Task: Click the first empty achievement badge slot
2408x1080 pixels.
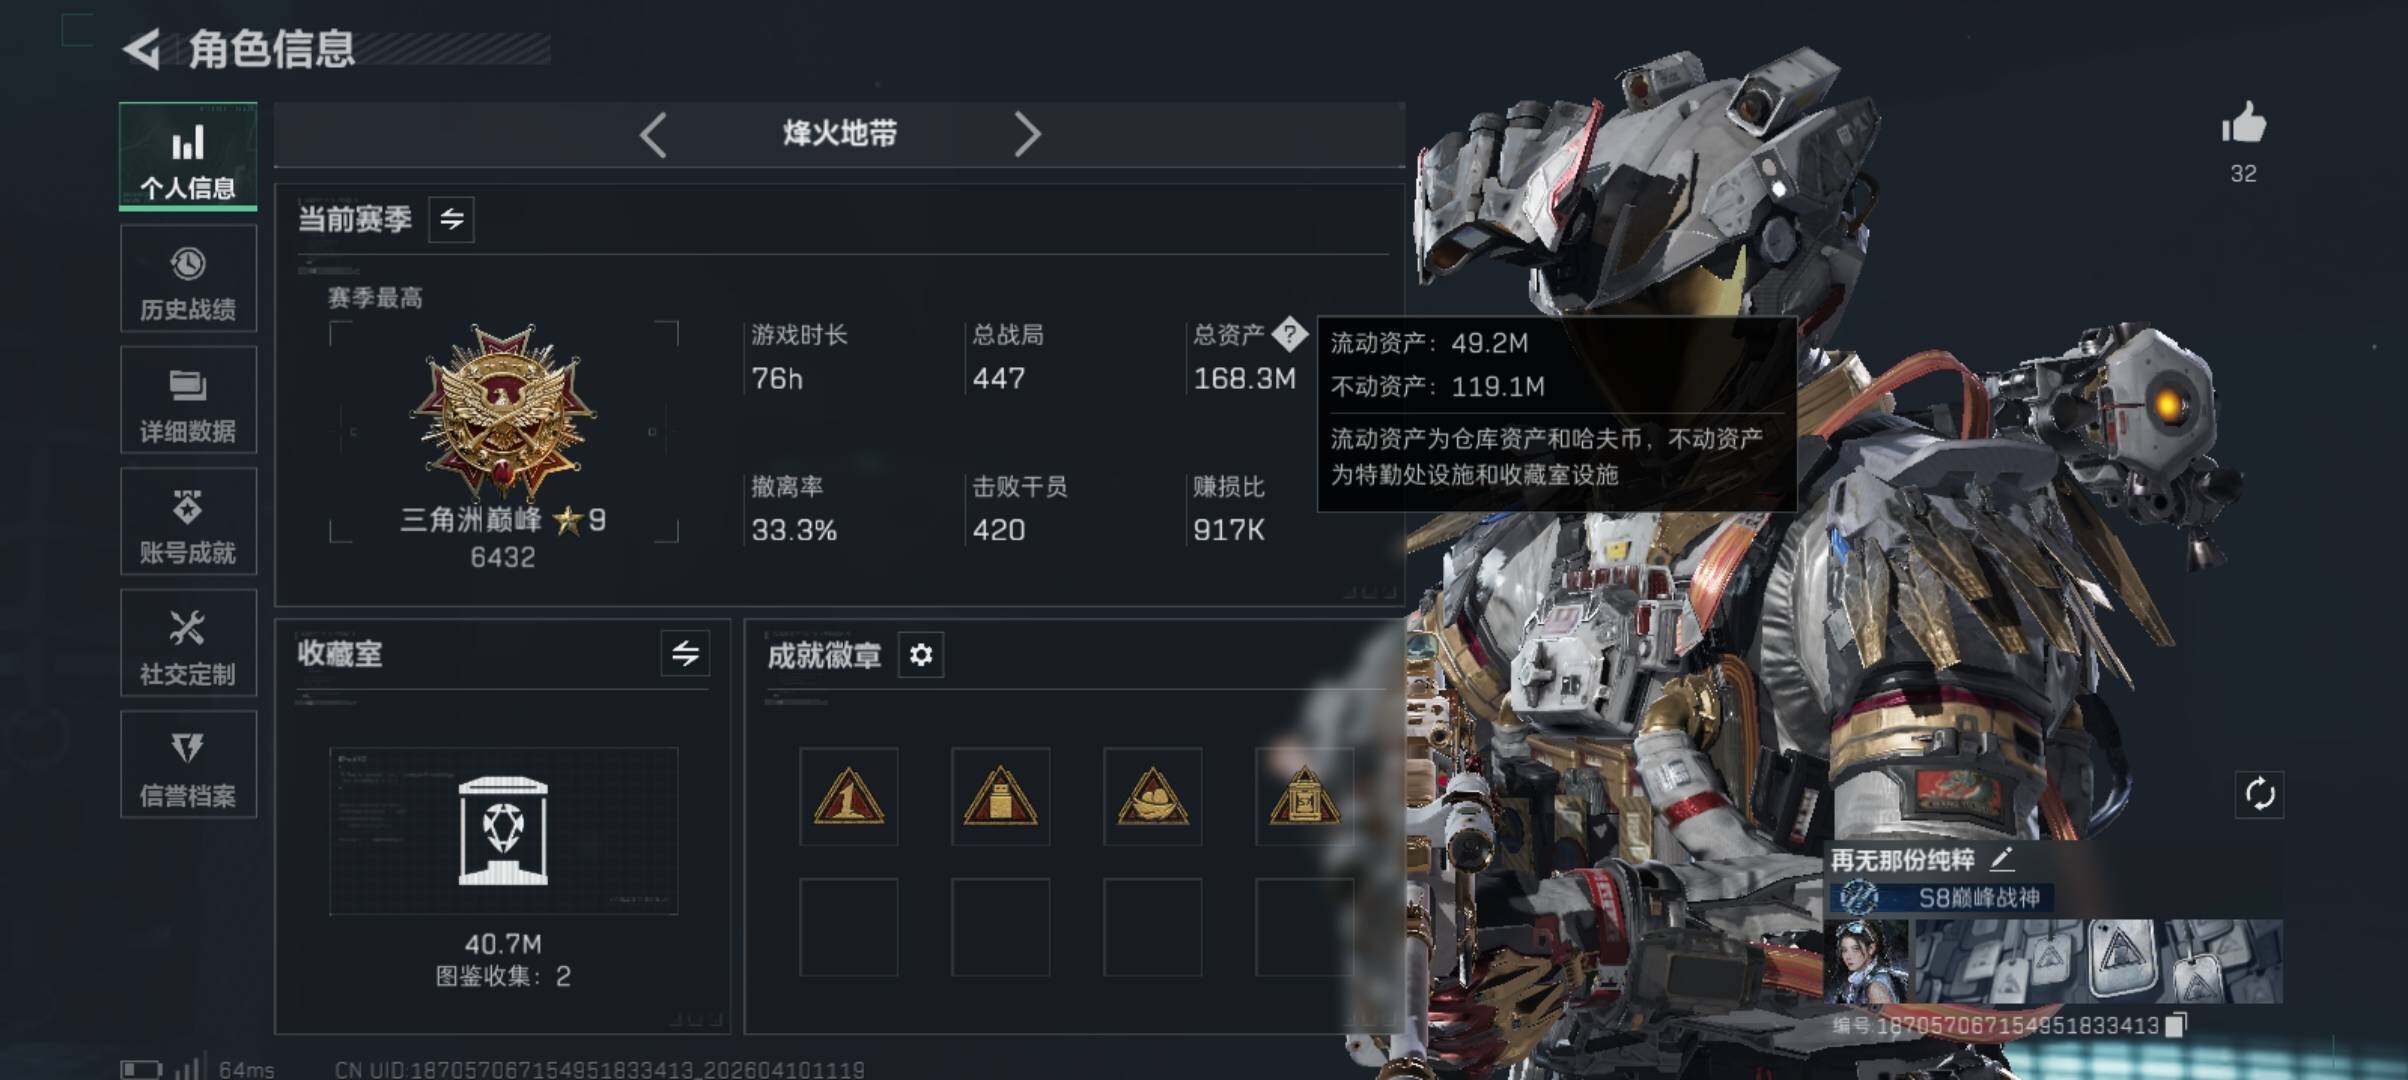Action: tap(848, 927)
